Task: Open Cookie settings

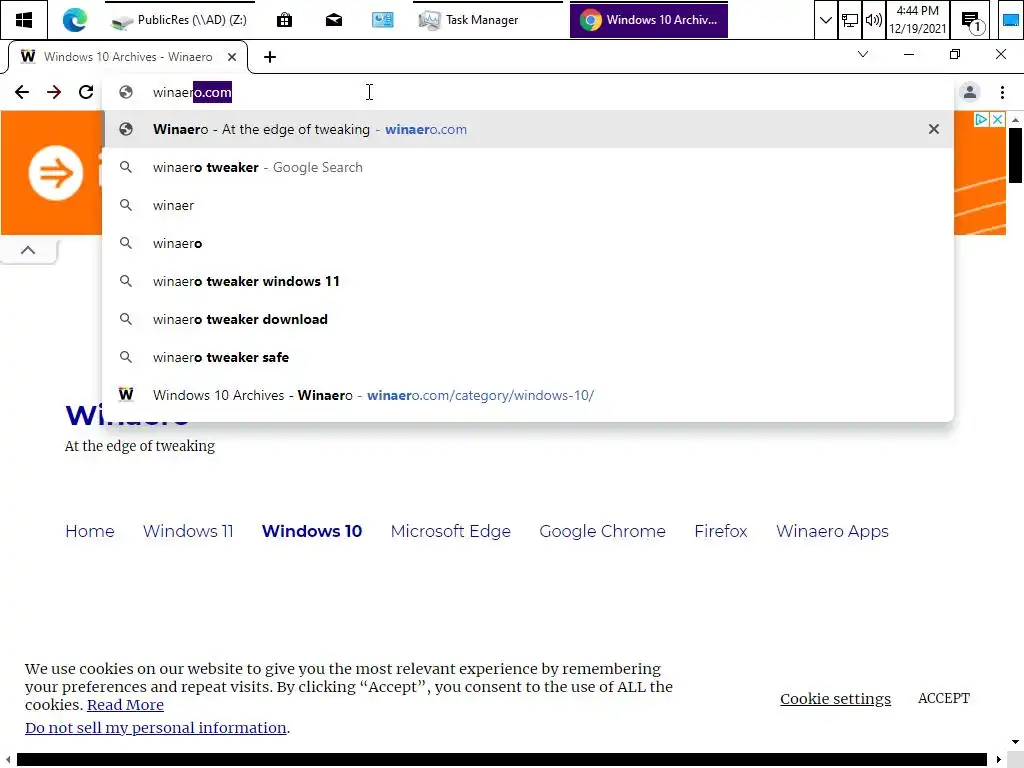Action: point(835,699)
